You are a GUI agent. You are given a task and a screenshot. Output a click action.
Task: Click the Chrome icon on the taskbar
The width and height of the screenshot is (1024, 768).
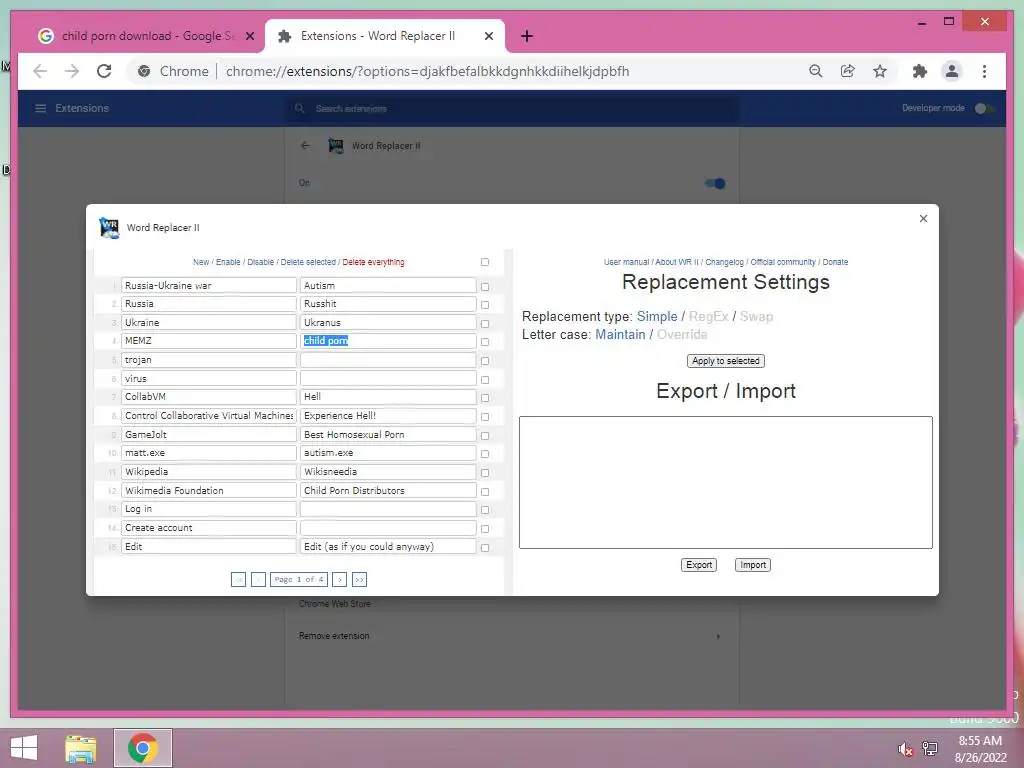[x=143, y=748]
